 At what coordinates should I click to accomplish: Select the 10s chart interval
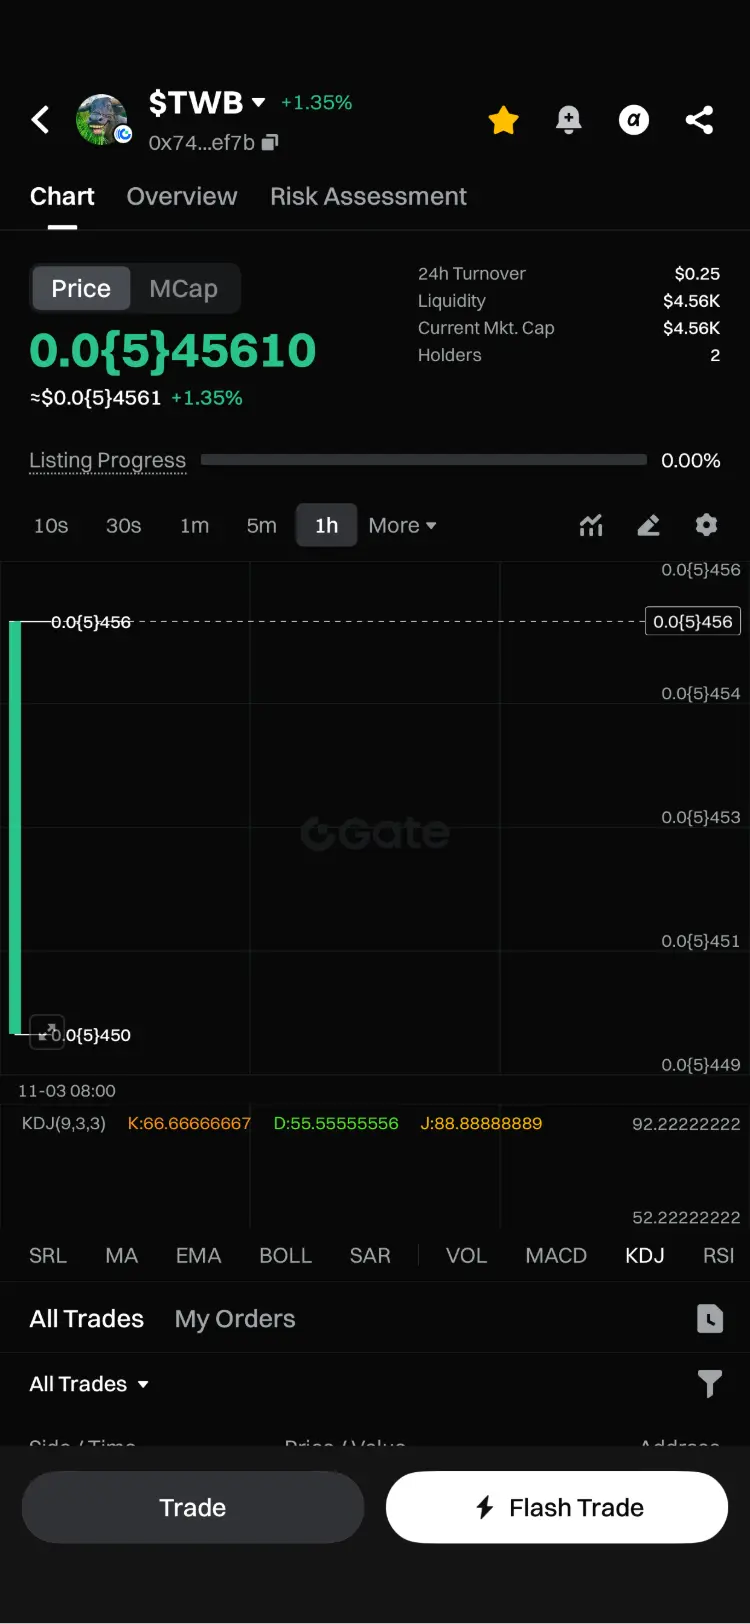pos(51,525)
